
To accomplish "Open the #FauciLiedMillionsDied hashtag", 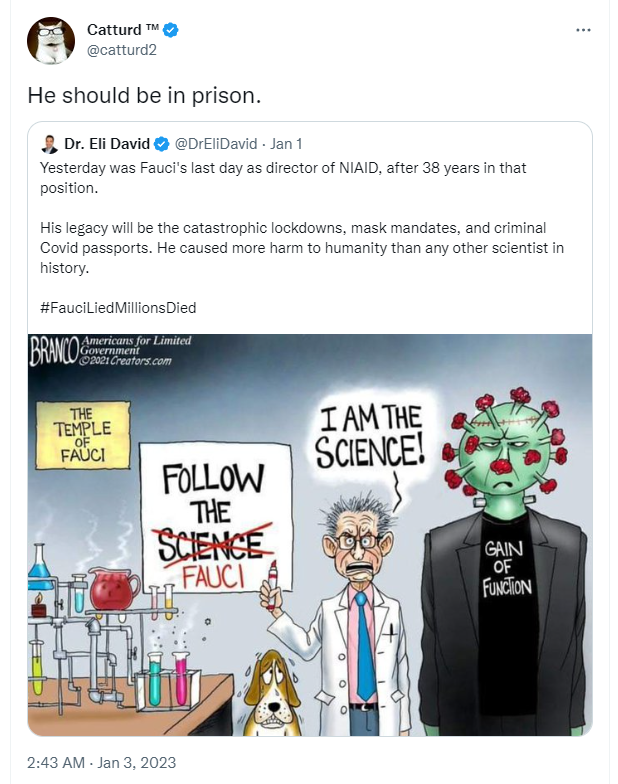I will pyautogui.click(x=118, y=308).
